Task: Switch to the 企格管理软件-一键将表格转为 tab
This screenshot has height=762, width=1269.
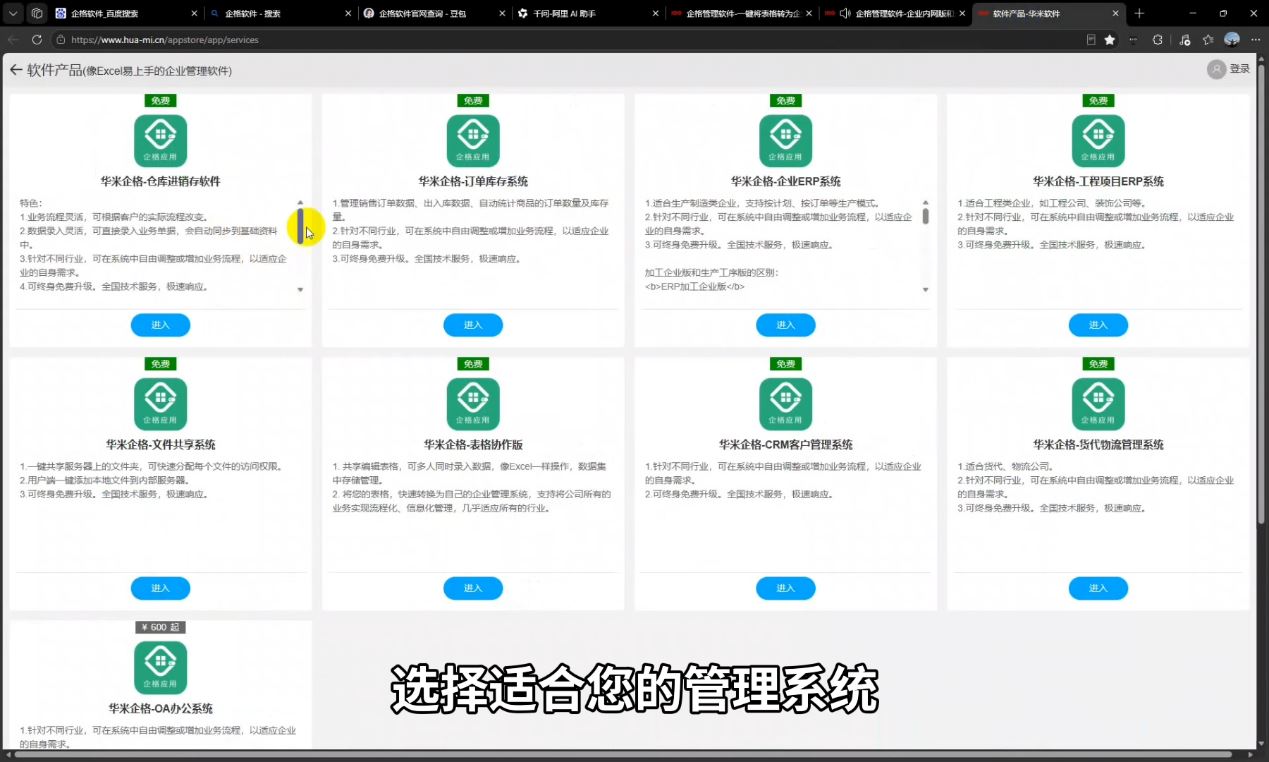Action: point(742,13)
